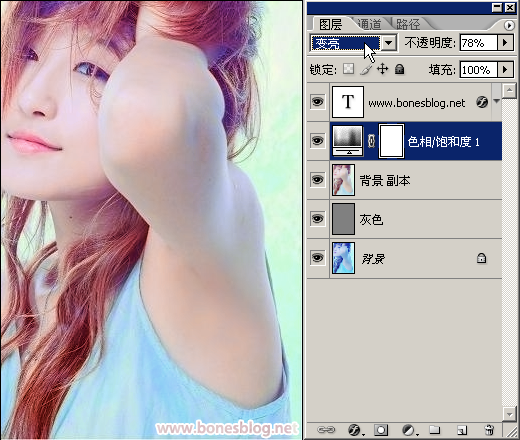Hide the 灰色 layer eye icon

coord(317,219)
